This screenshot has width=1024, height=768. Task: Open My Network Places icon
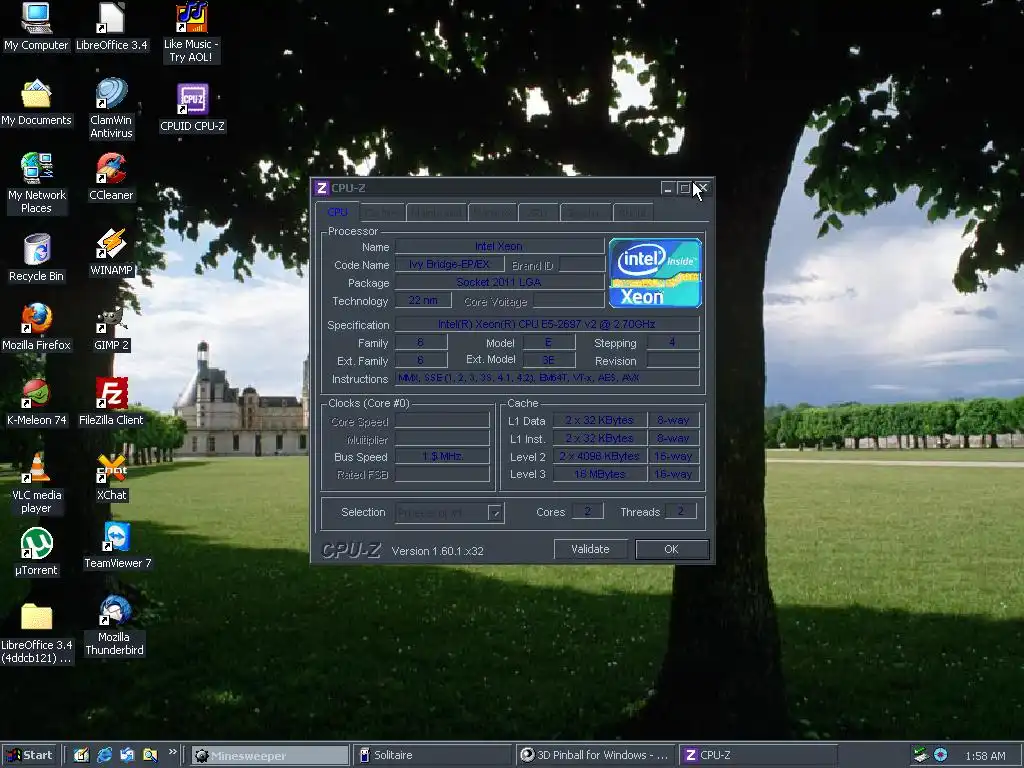point(36,184)
